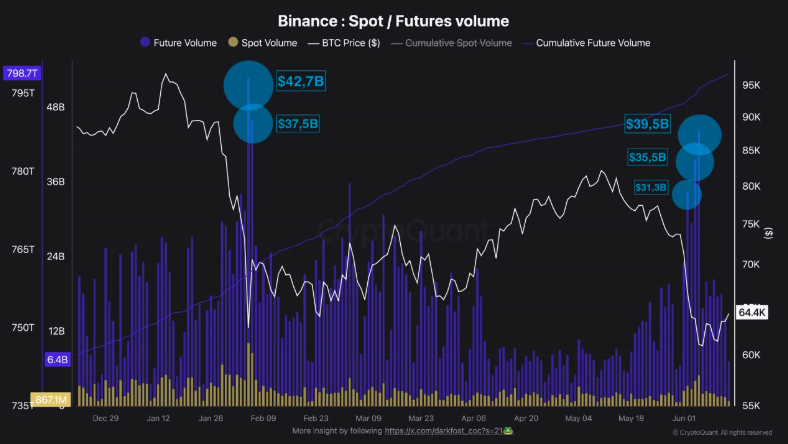Click the 60K price axis label
This screenshot has width=788, height=444.
tap(751, 354)
